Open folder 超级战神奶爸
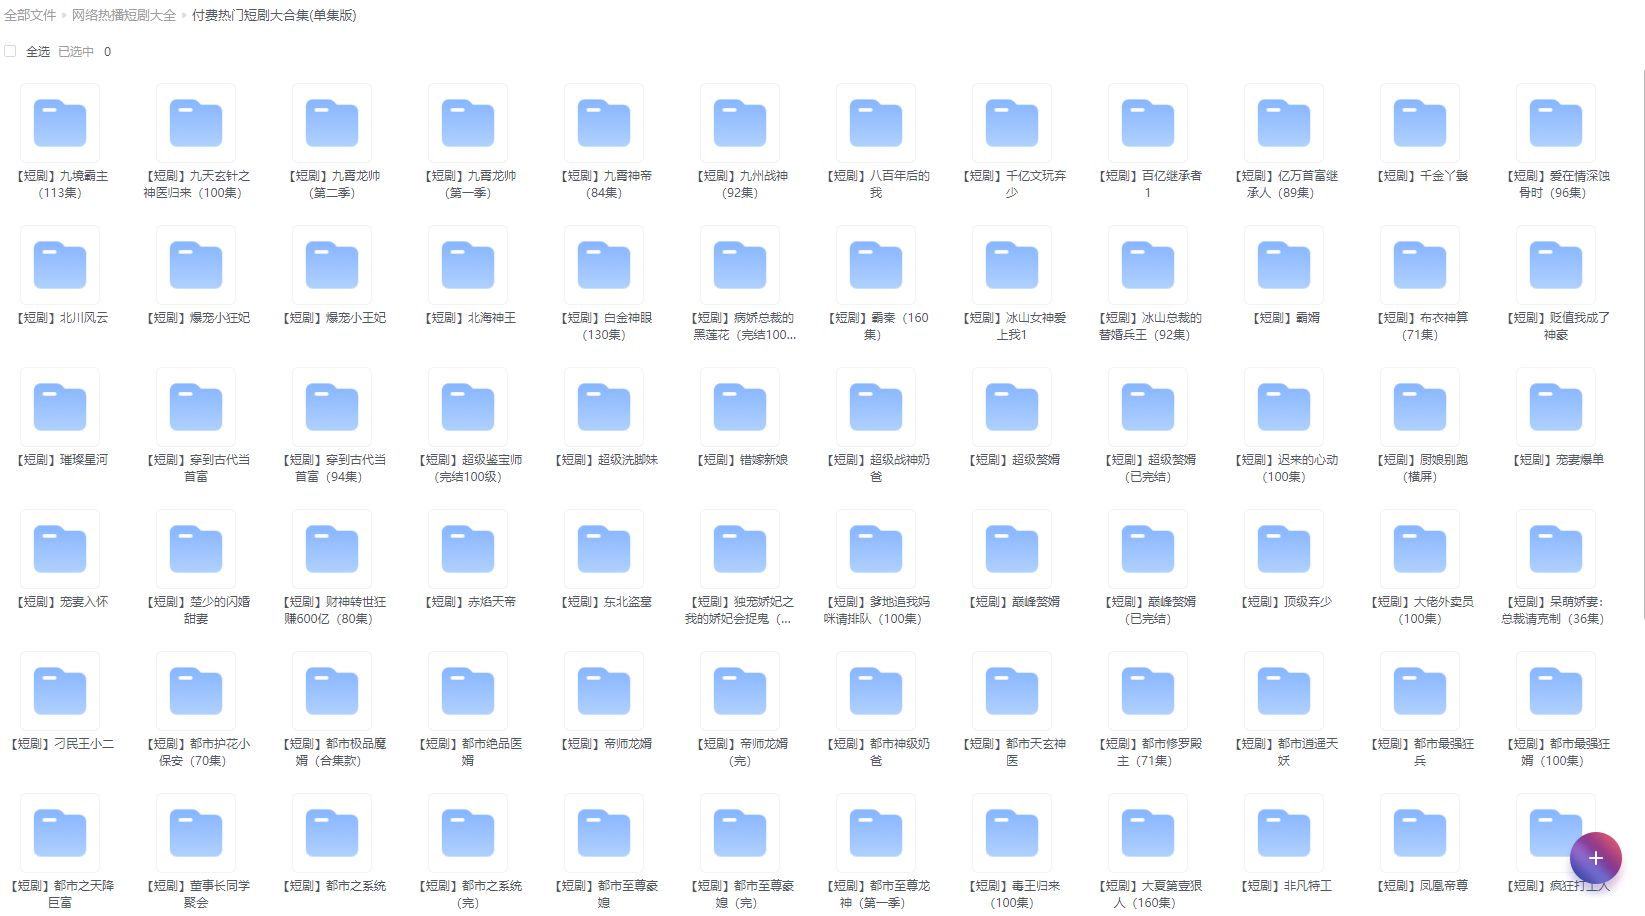Image resolution: width=1645 pixels, height=916 pixels. (x=876, y=407)
